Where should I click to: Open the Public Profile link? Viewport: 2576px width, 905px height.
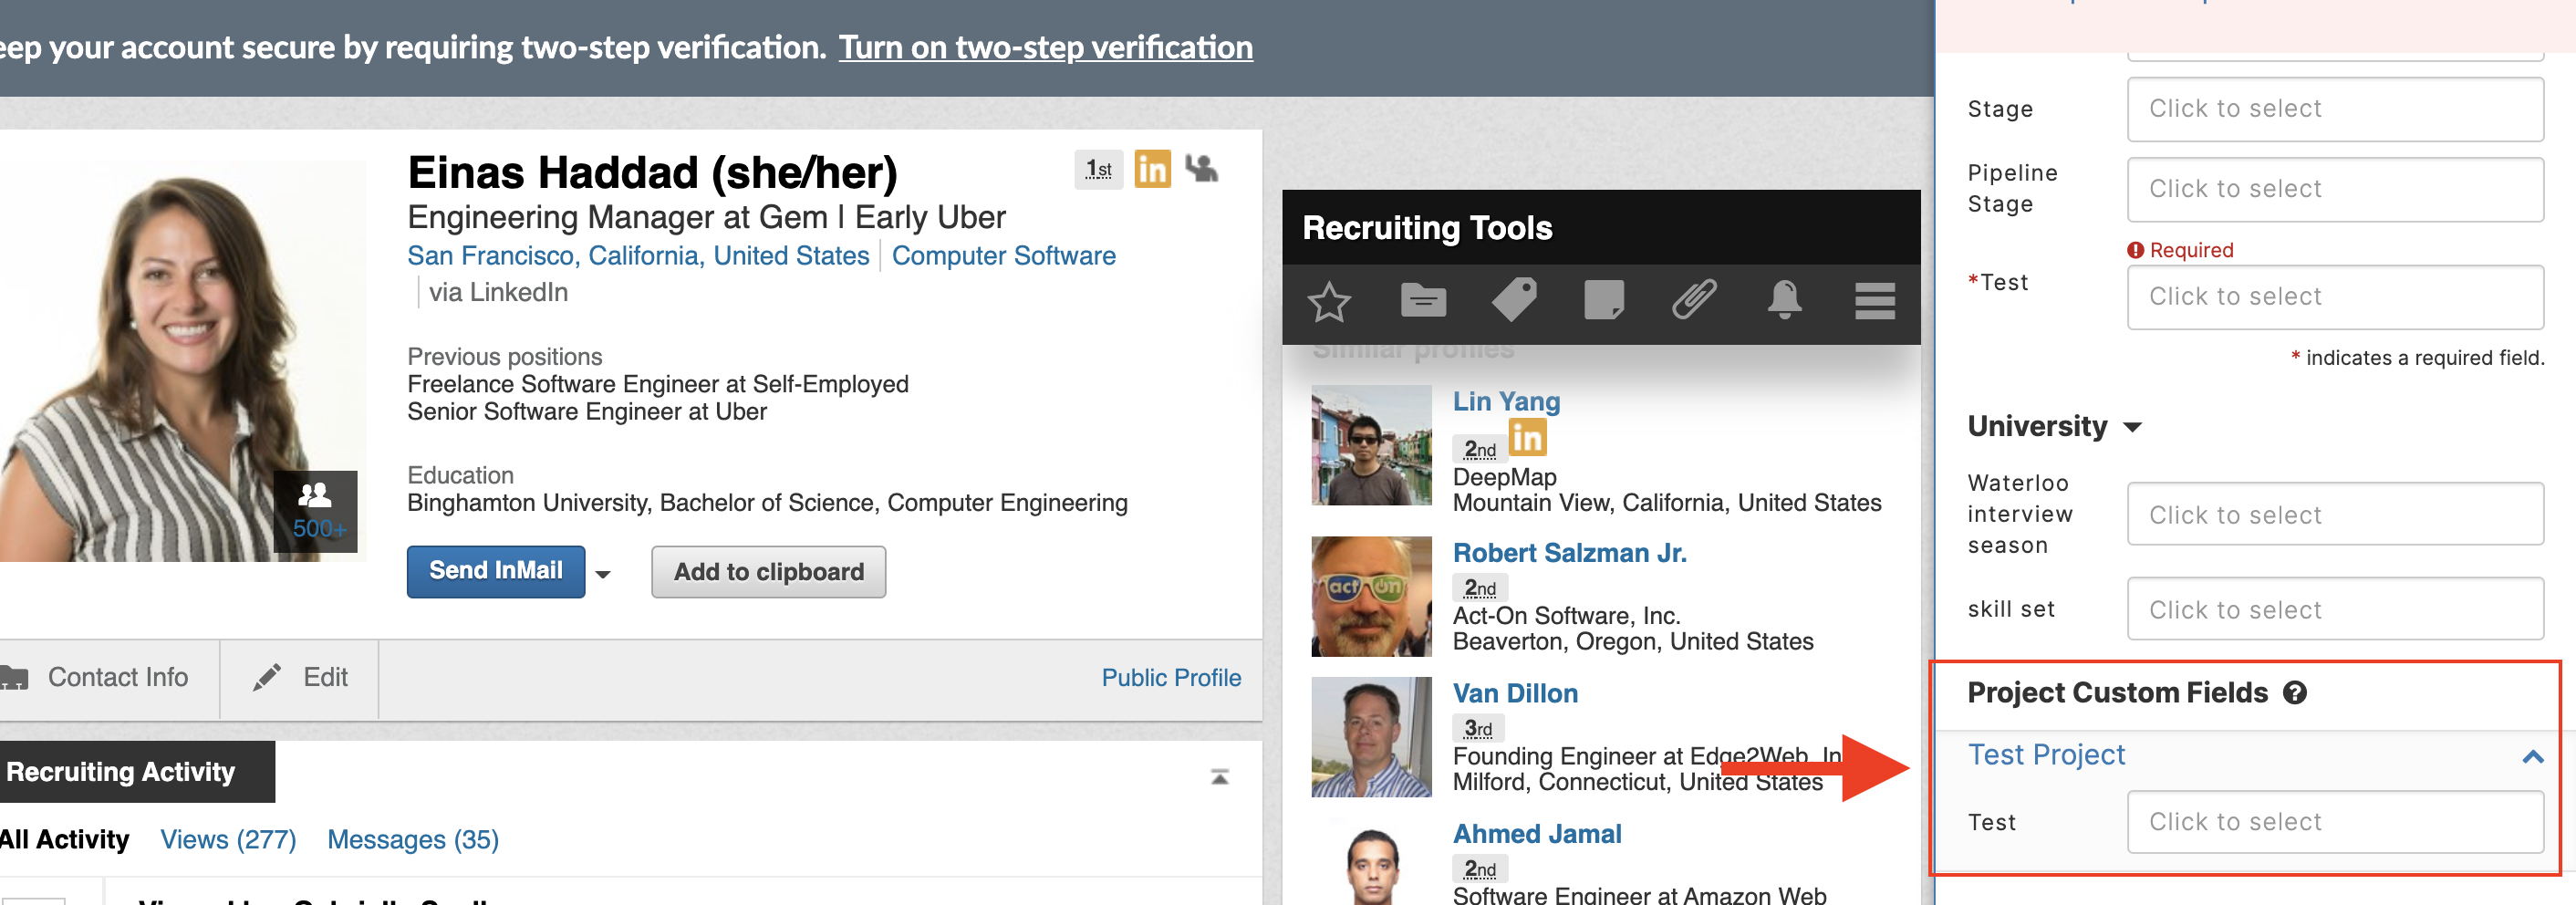[x=1171, y=677]
